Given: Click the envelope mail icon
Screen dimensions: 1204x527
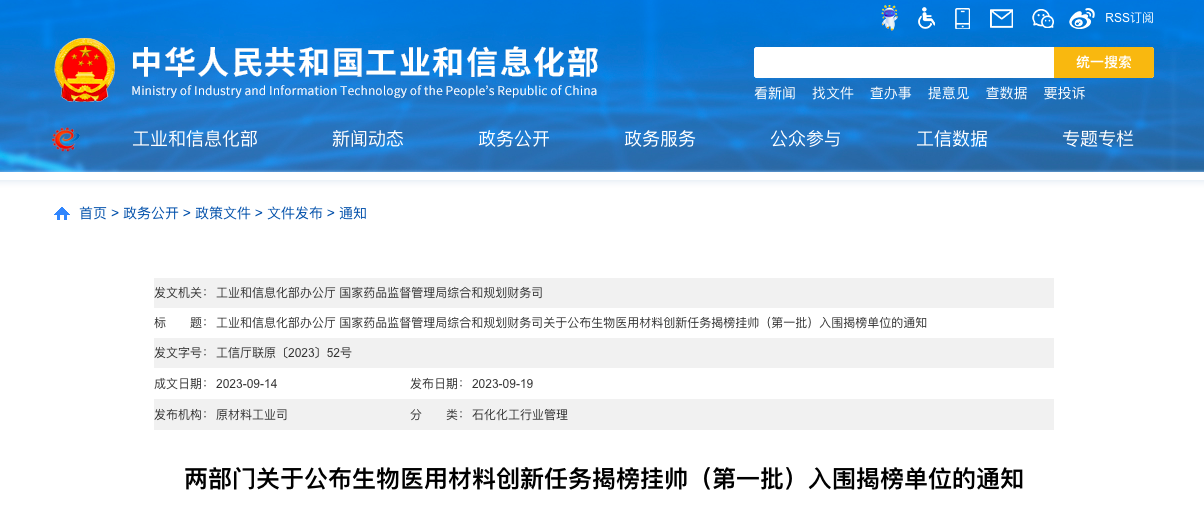Looking at the screenshot, I should (x=1001, y=18).
